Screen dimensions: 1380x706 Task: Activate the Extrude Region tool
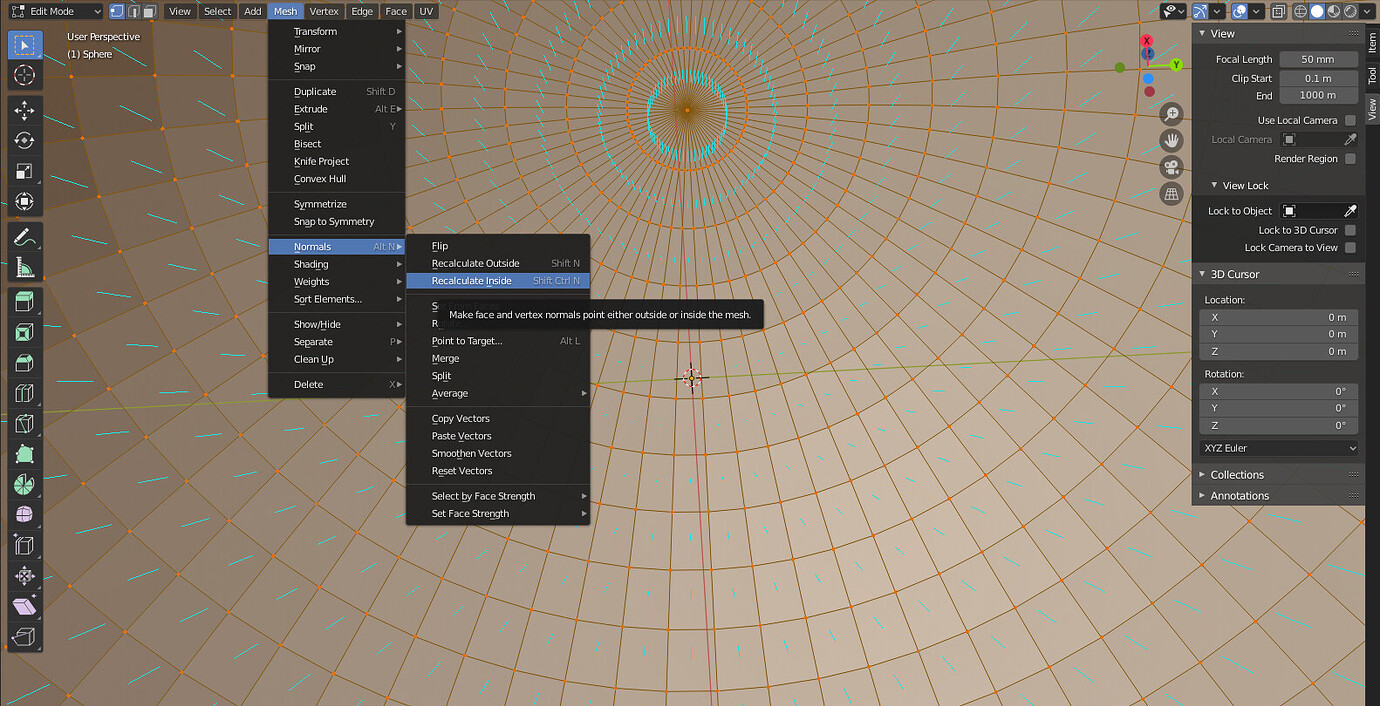[23, 302]
